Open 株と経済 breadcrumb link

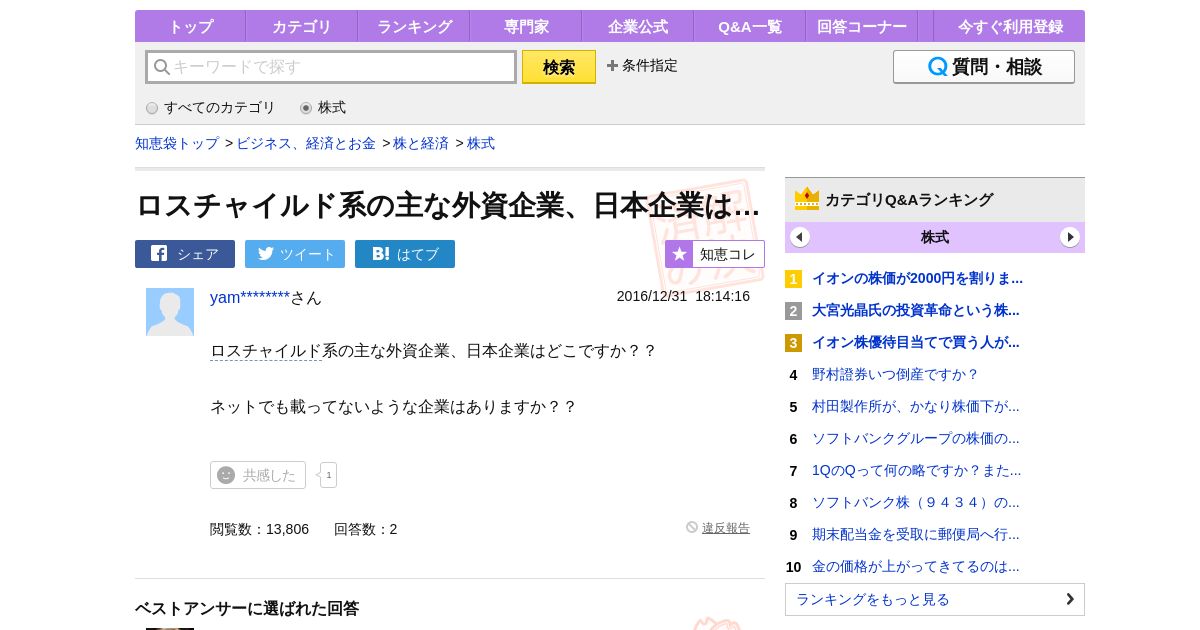click(x=421, y=143)
